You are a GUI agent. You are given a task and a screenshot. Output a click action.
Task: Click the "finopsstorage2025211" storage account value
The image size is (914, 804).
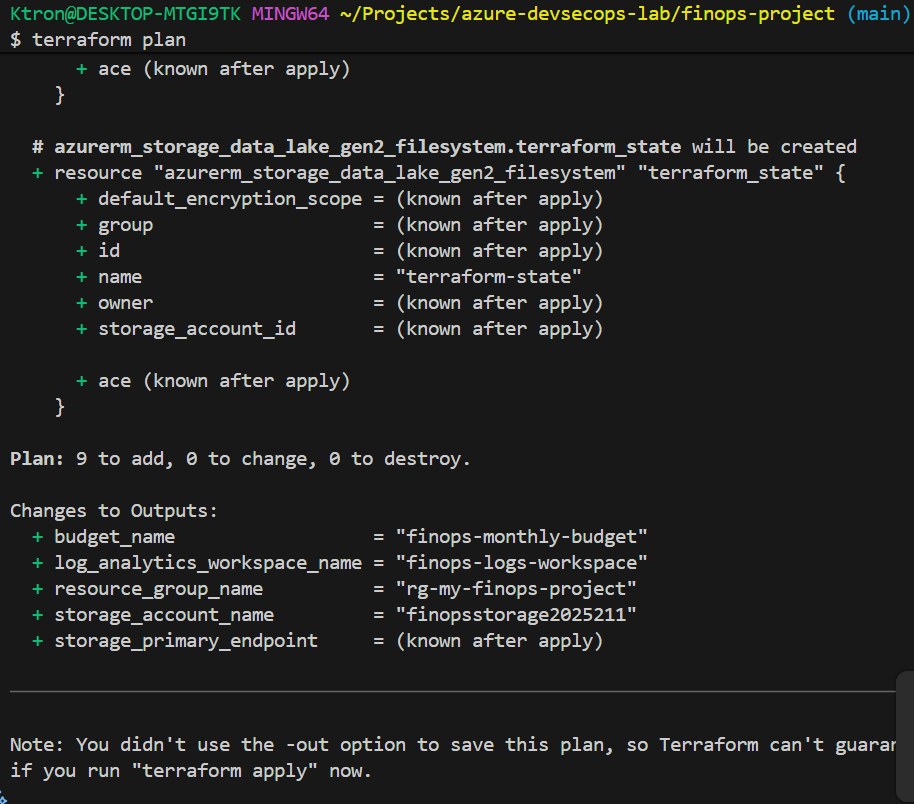pyautogui.click(x=516, y=615)
